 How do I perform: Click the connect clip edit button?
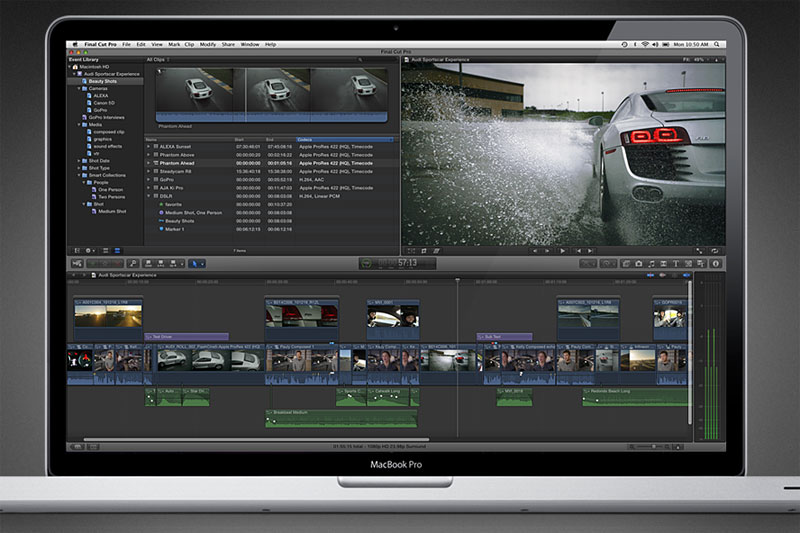click(148, 264)
